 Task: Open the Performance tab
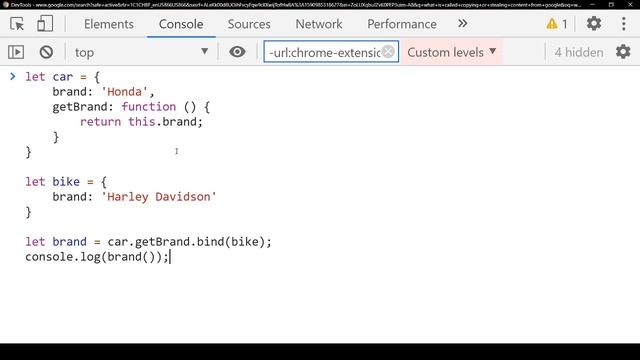(x=402, y=24)
